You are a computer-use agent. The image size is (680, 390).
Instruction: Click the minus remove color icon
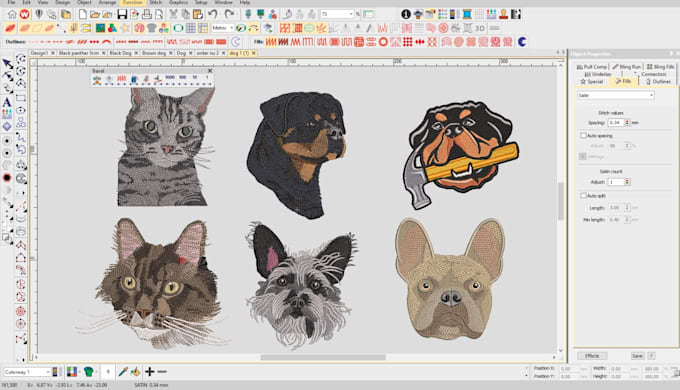pos(162,372)
